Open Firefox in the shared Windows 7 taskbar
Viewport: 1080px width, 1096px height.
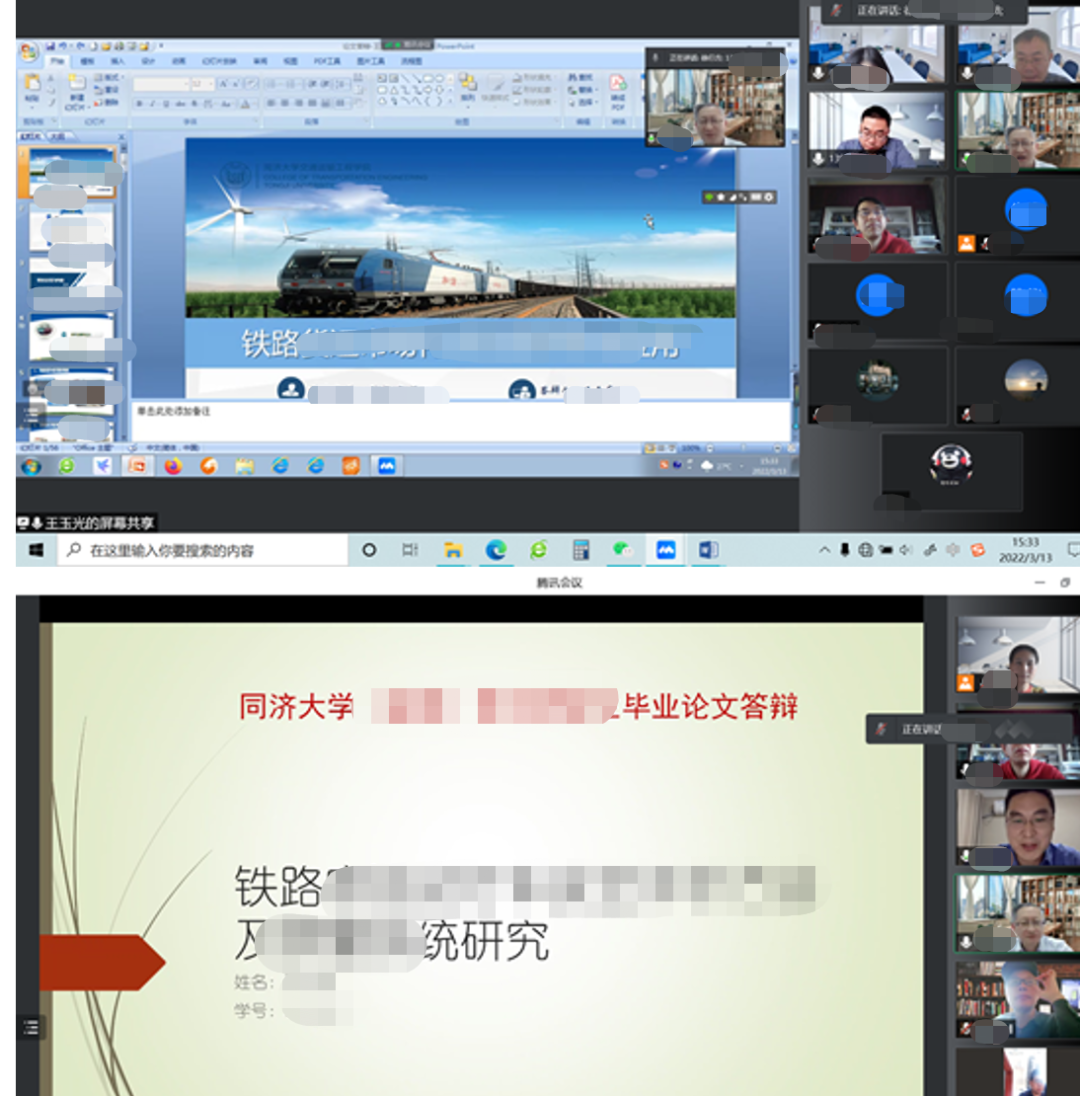coord(173,466)
